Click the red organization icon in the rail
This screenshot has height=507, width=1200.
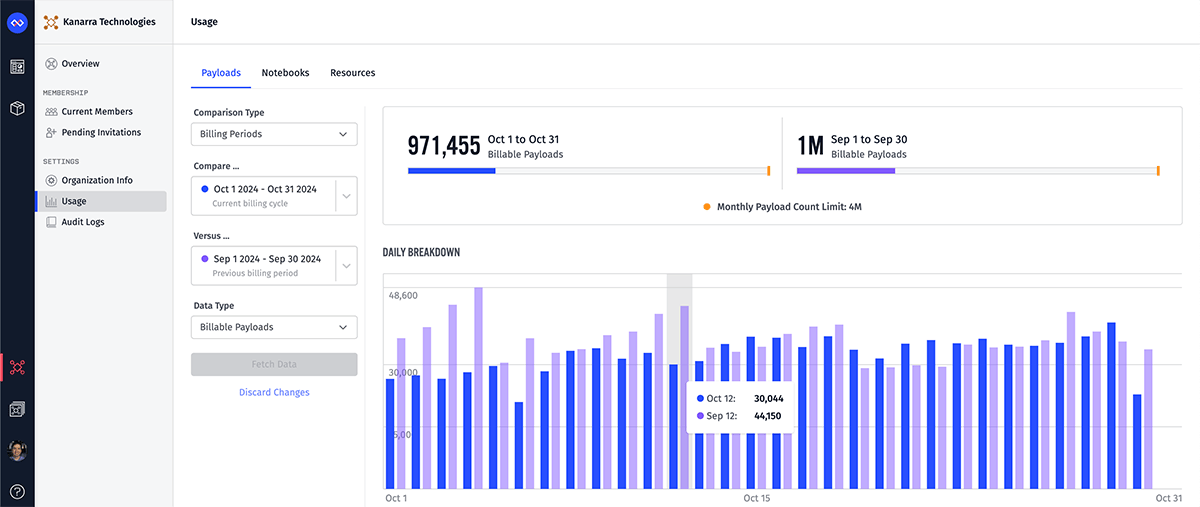coord(17,367)
